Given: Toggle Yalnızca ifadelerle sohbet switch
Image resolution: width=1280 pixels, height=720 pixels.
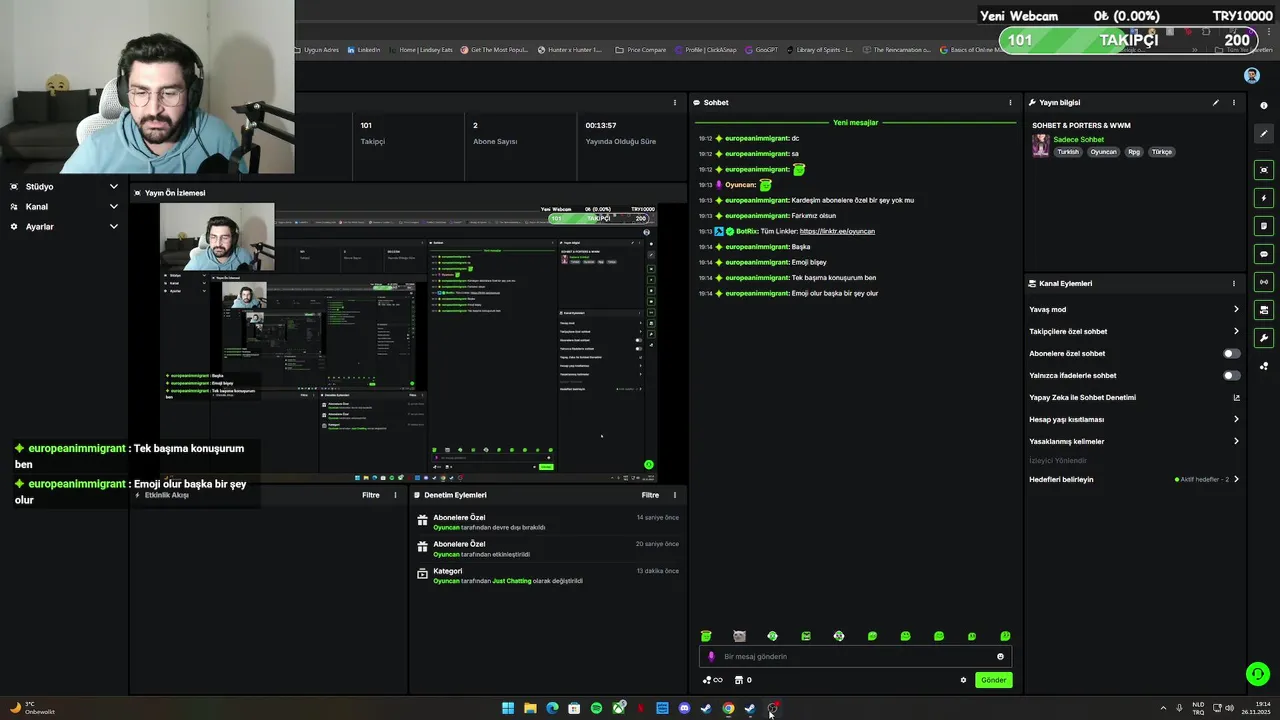Looking at the screenshot, I should coord(1232,375).
